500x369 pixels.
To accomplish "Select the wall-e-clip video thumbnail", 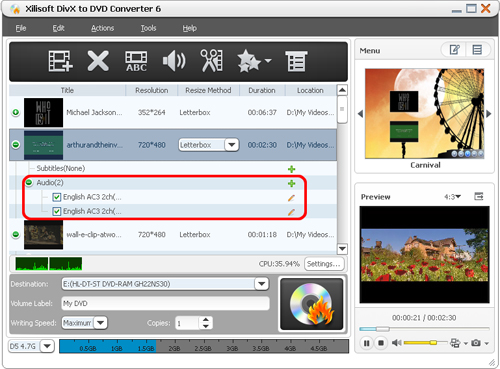I will point(43,235).
